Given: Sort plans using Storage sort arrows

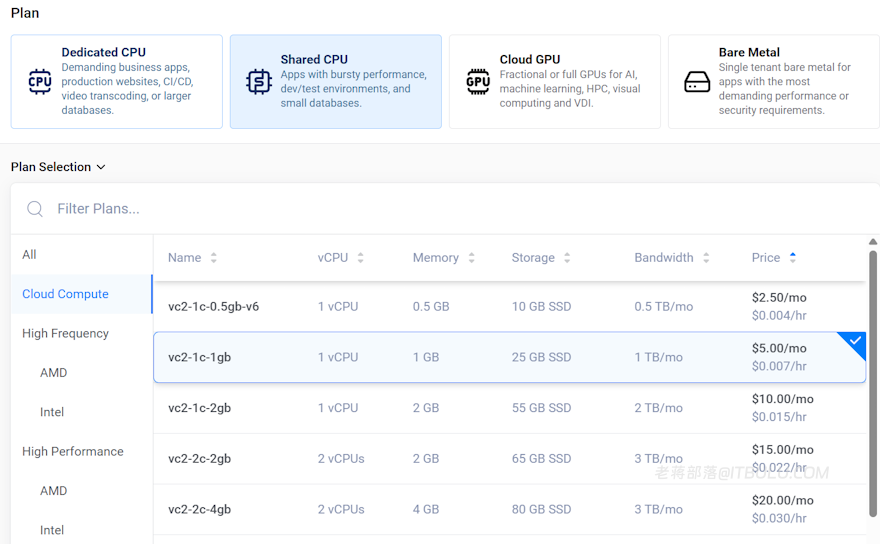Looking at the screenshot, I should point(567,258).
